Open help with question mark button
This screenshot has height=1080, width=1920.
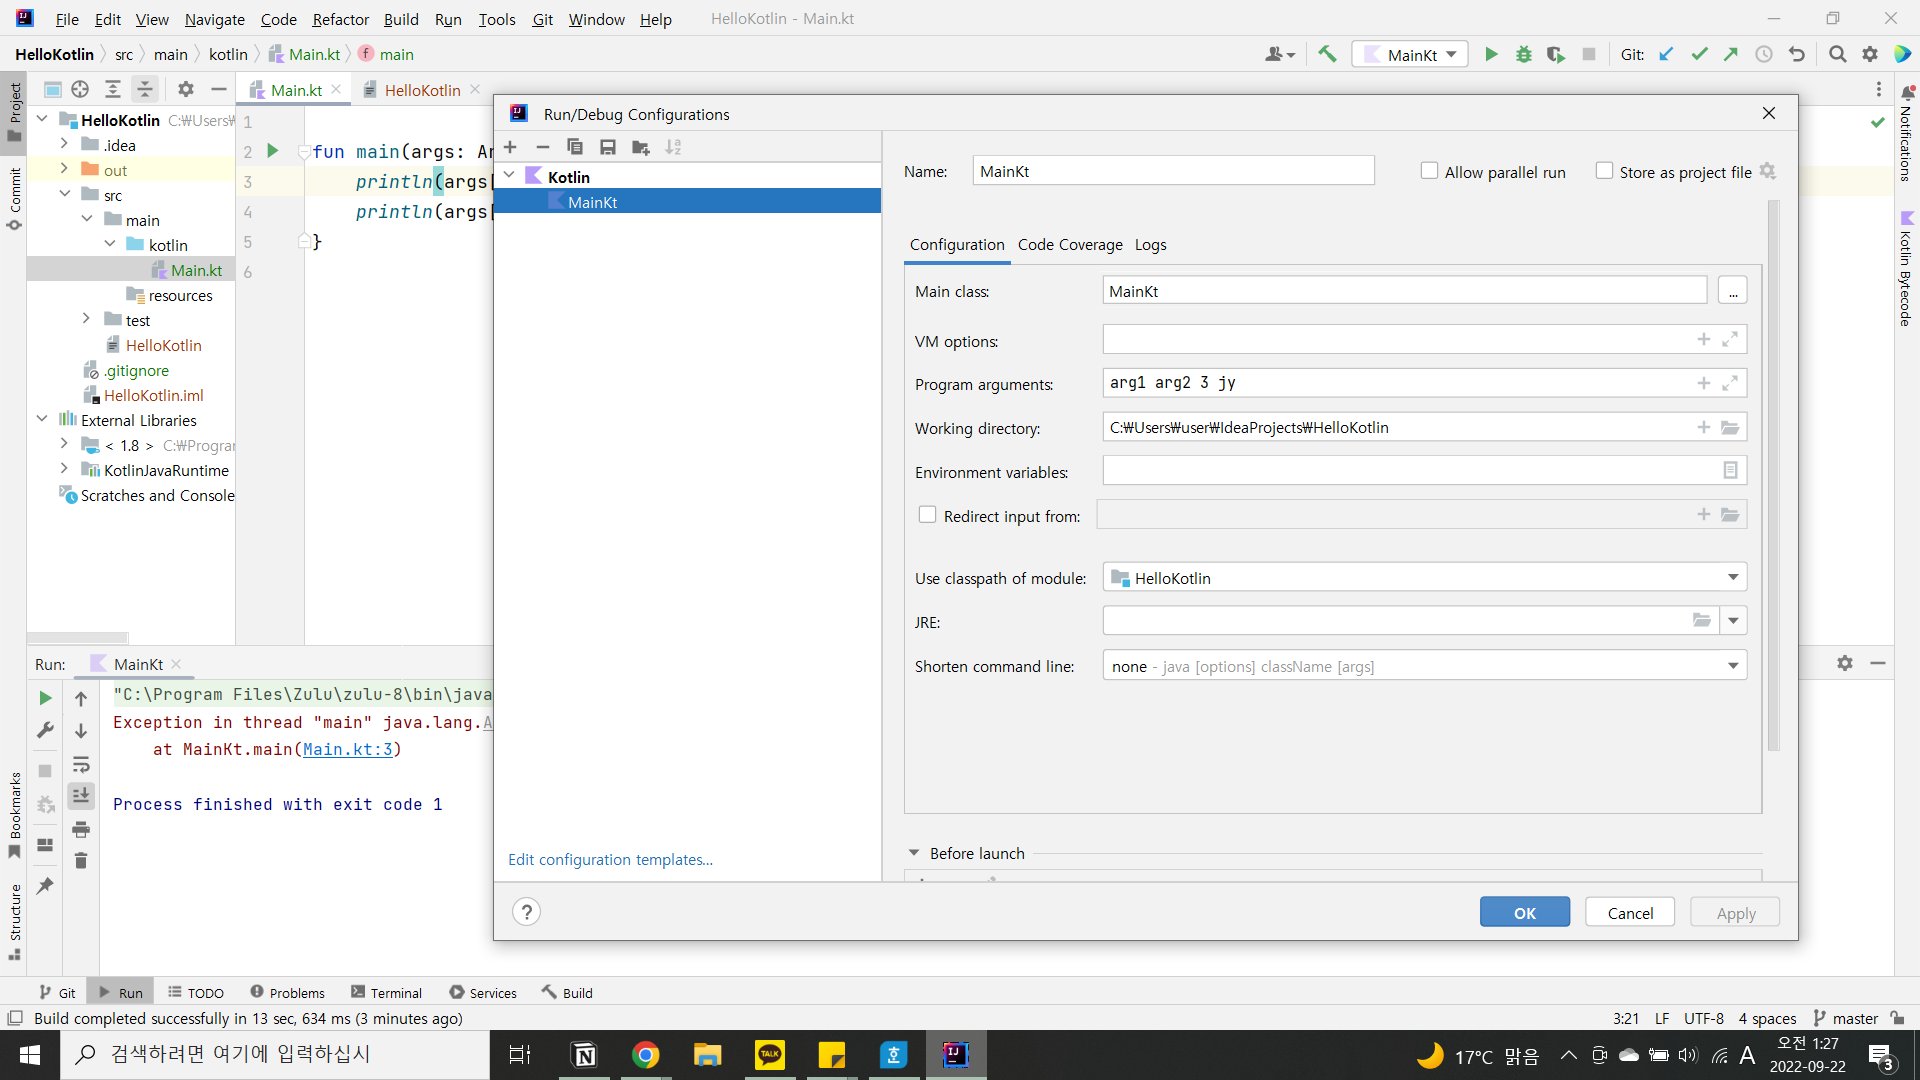point(526,912)
